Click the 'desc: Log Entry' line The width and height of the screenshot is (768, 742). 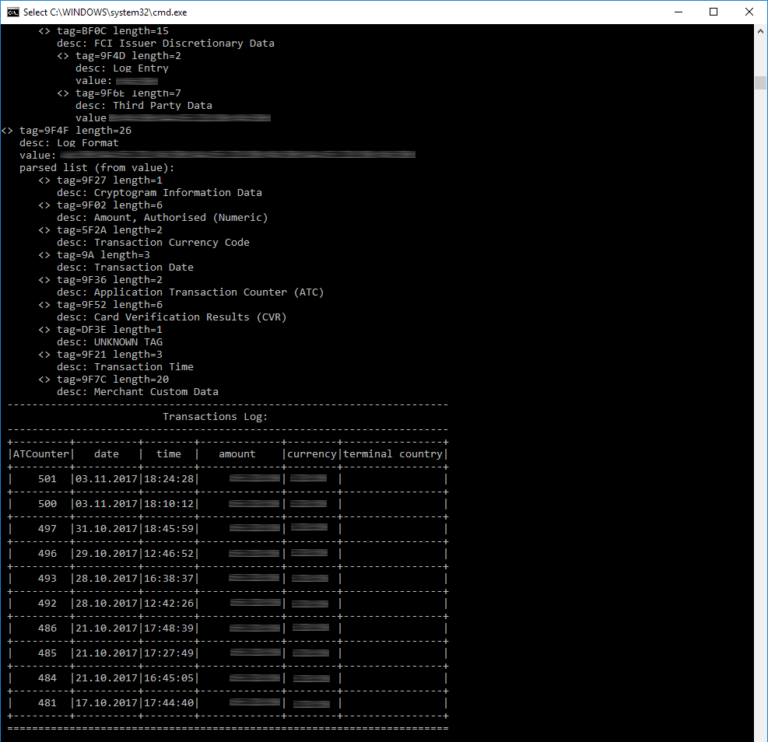click(122, 68)
